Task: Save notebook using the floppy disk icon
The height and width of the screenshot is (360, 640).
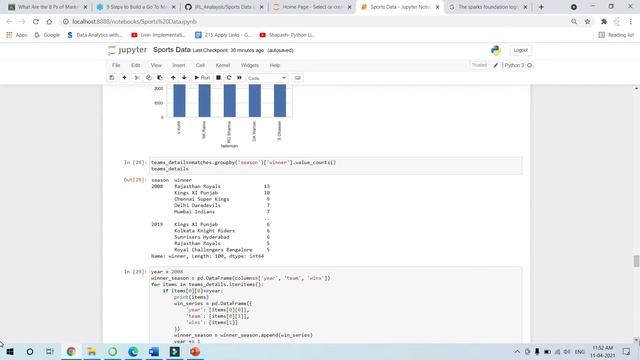Action: click(111, 78)
